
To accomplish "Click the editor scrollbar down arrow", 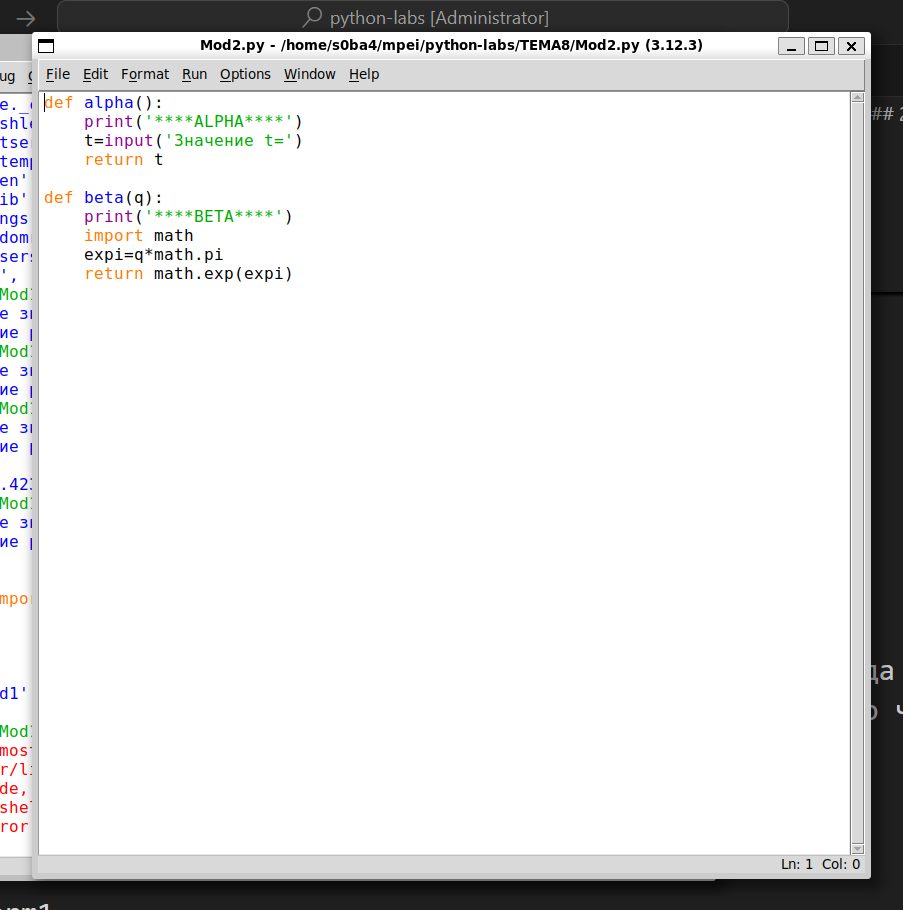I will click(856, 847).
